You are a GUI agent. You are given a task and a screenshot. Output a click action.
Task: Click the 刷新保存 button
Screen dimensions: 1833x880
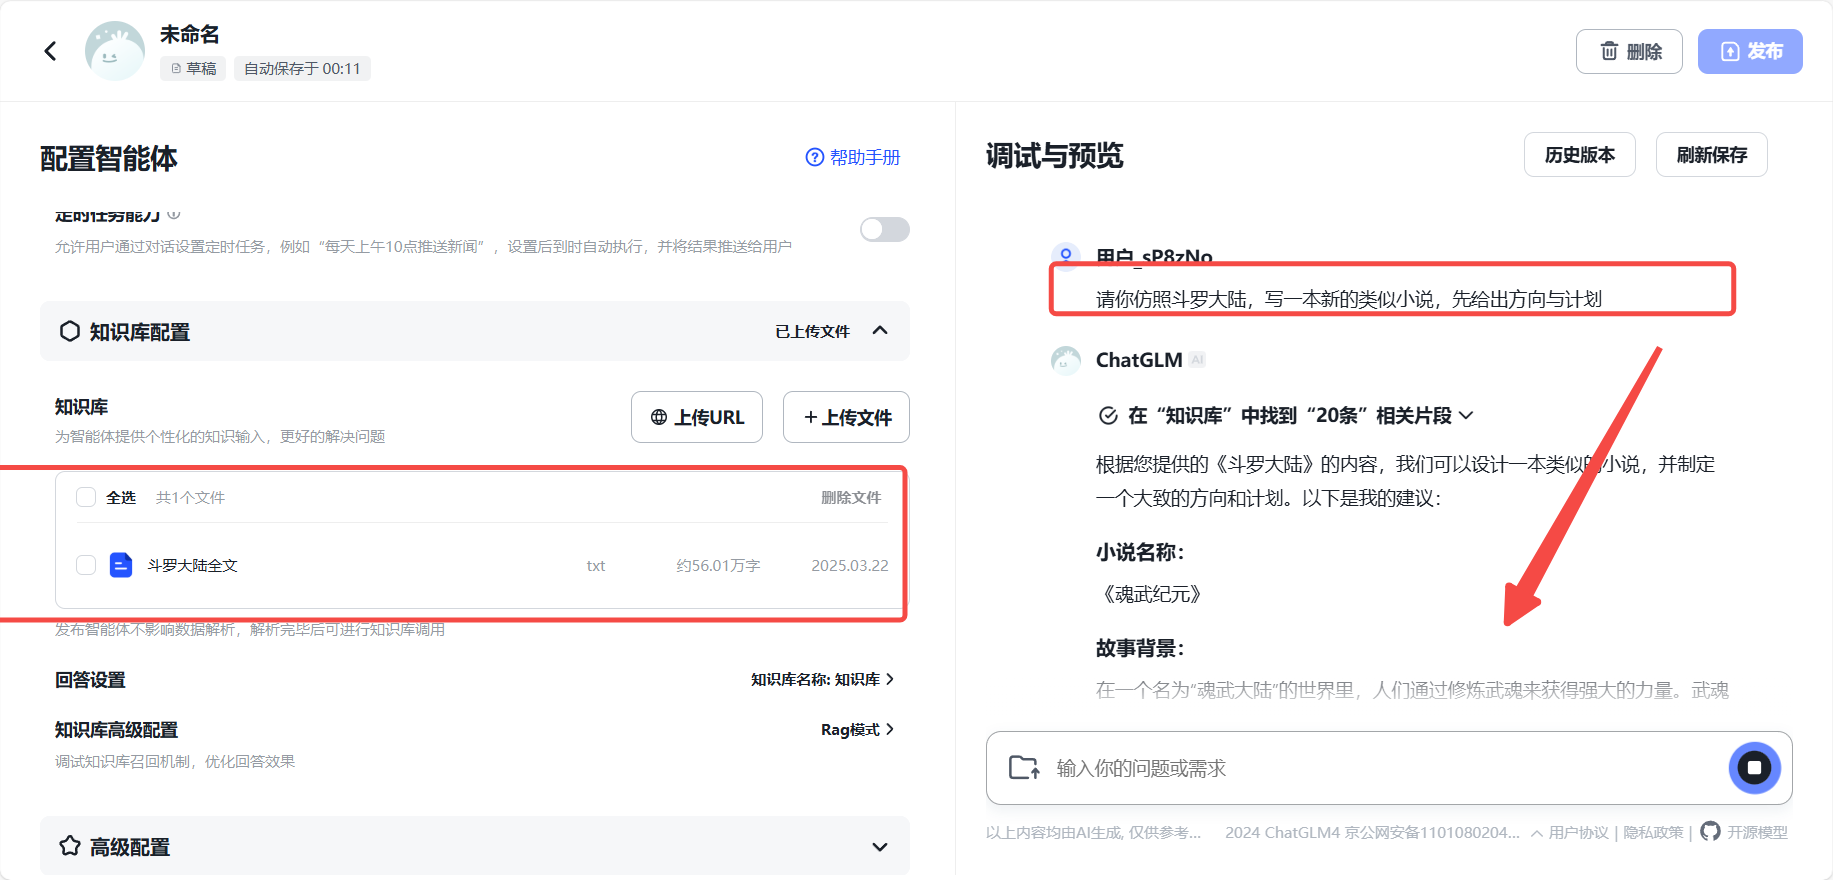1712,155
